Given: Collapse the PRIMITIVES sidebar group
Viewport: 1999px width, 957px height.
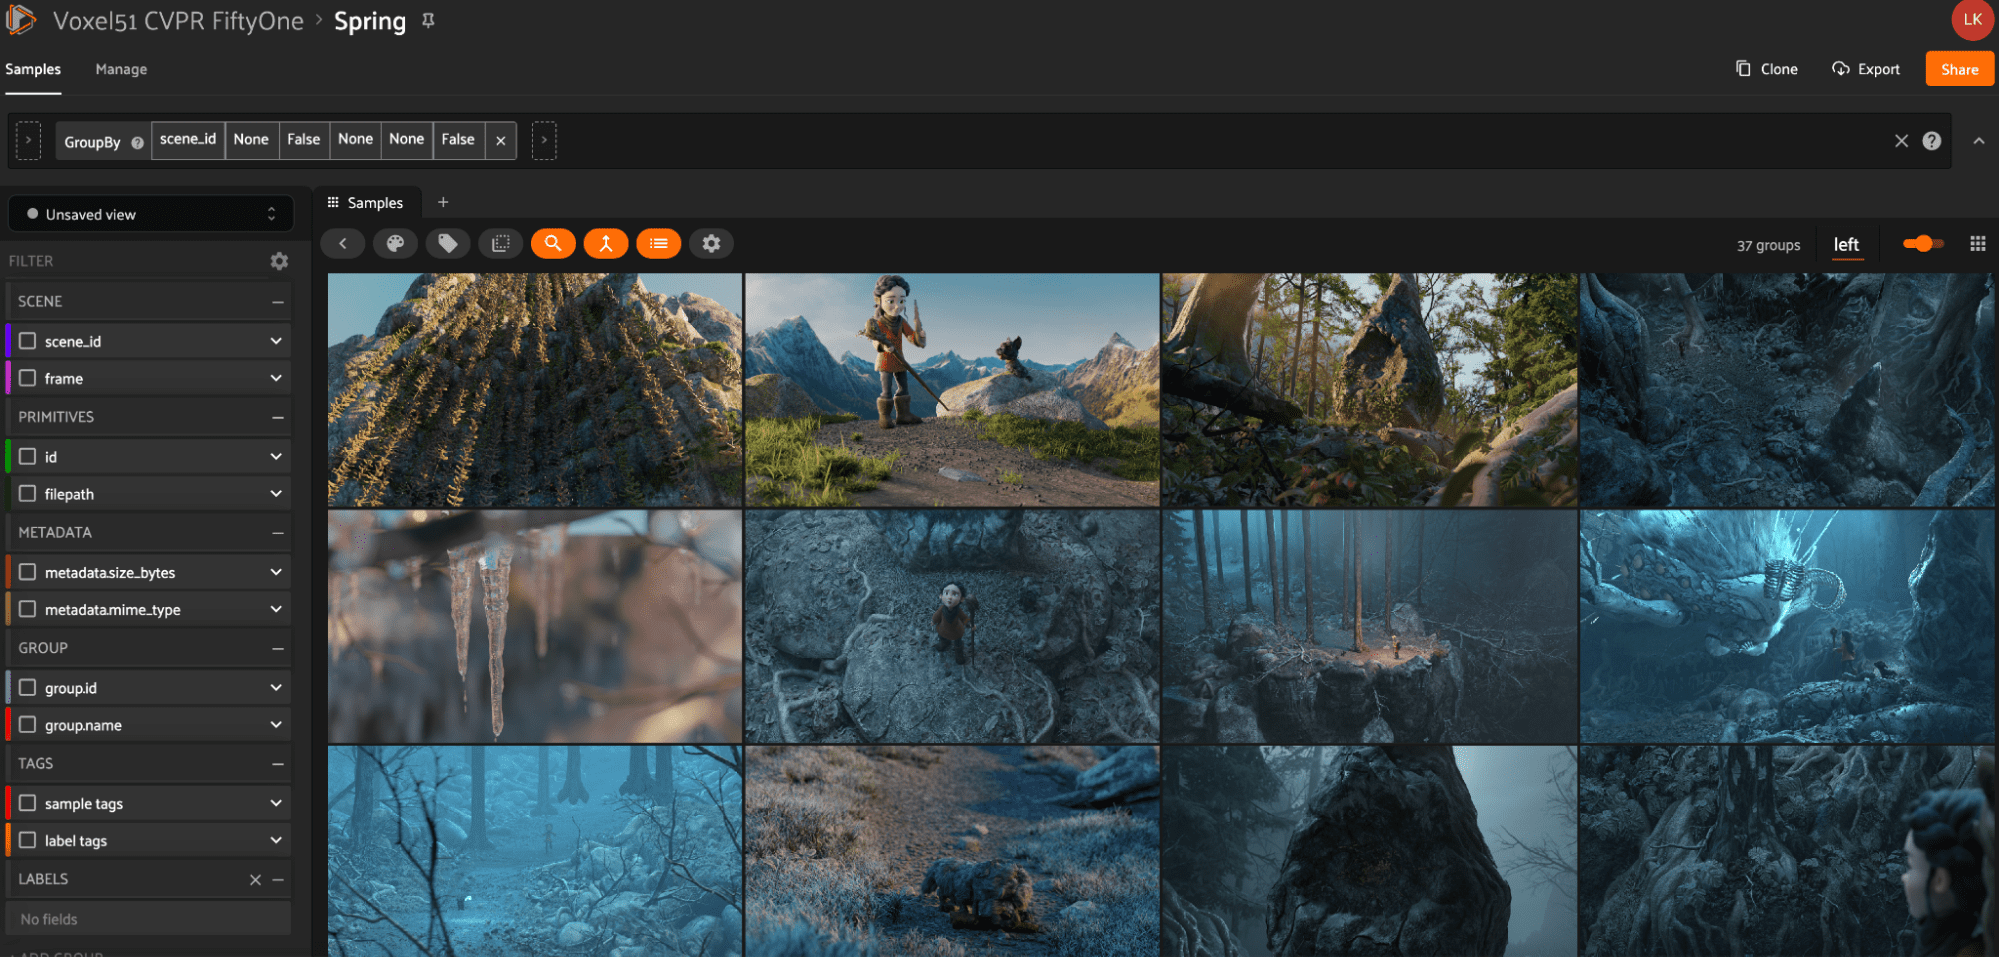Looking at the screenshot, I should click(x=278, y=417).
